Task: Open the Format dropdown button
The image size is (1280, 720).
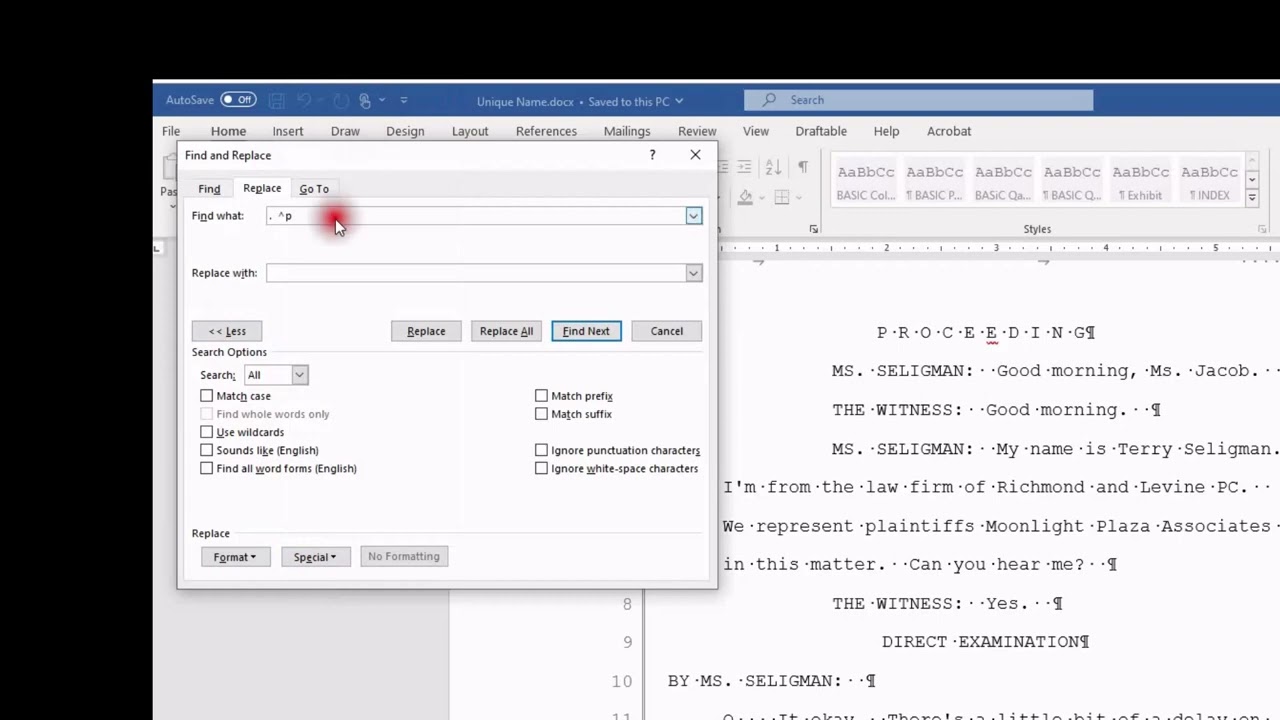Action: tap(235, 557)
